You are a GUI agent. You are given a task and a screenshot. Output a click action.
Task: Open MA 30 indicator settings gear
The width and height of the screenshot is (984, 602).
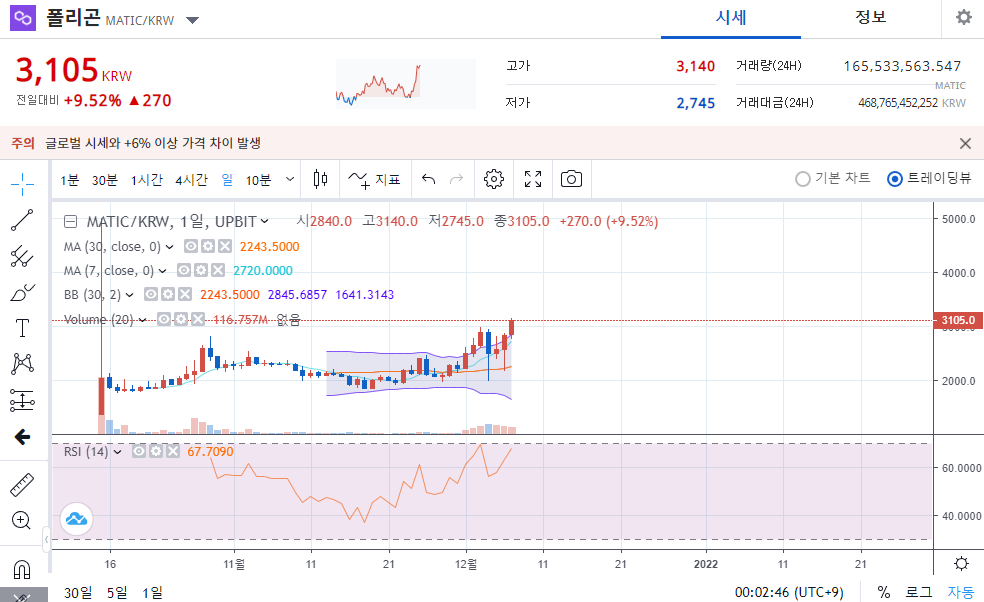[x=208, y=247]
